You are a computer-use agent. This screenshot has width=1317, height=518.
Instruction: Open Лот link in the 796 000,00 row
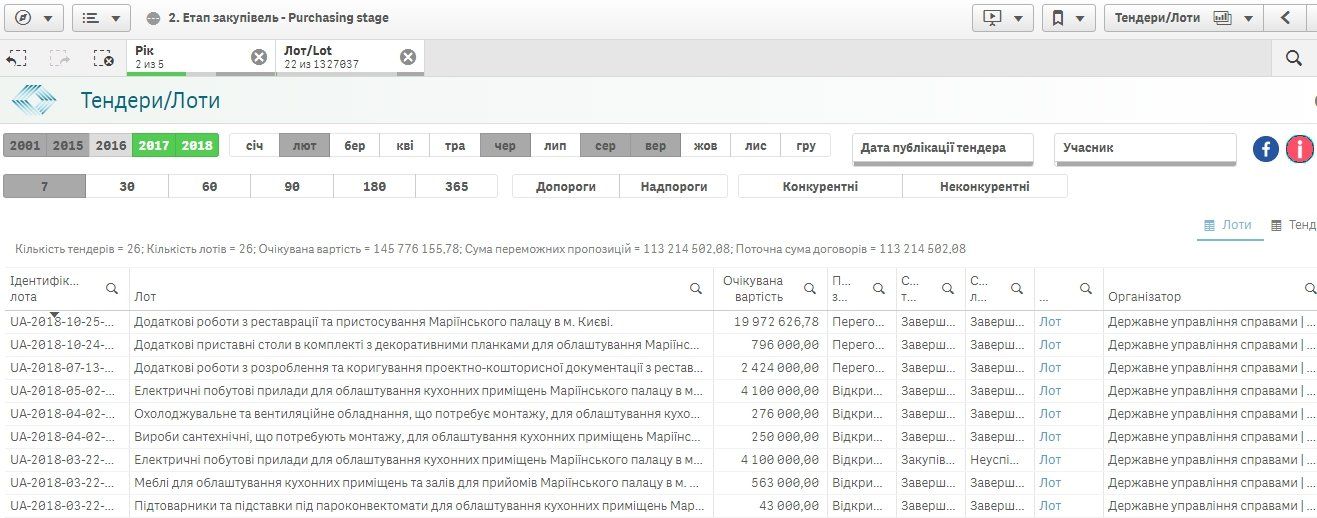tap(1050, 345)
